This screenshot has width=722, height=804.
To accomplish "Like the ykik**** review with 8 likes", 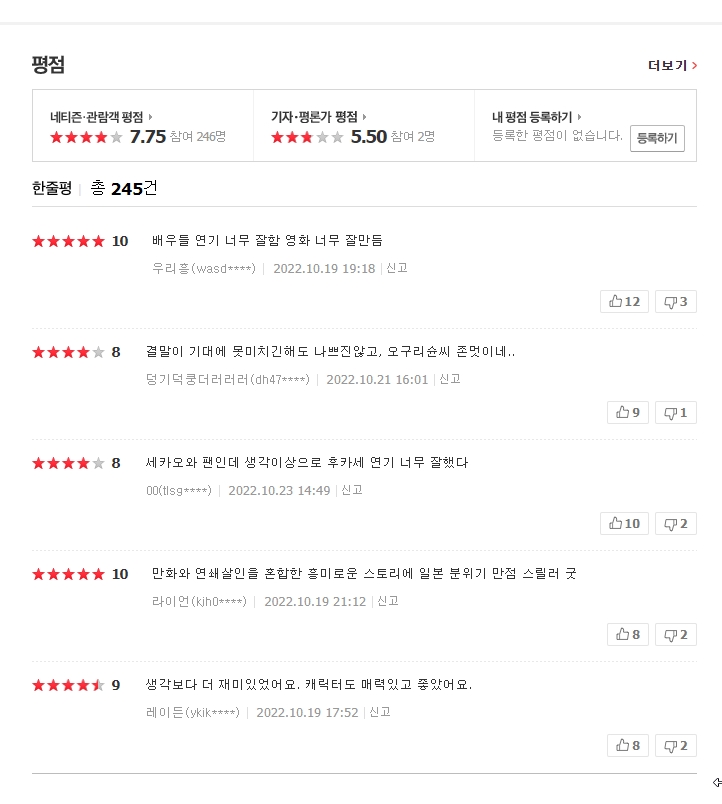I will pos(628,746).
